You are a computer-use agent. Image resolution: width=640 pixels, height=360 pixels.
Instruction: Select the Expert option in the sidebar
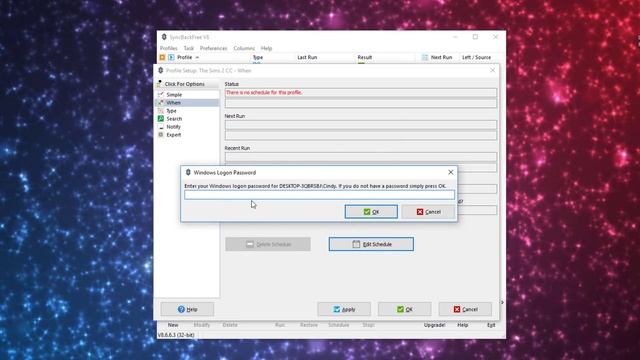click(x=174, y=135)
